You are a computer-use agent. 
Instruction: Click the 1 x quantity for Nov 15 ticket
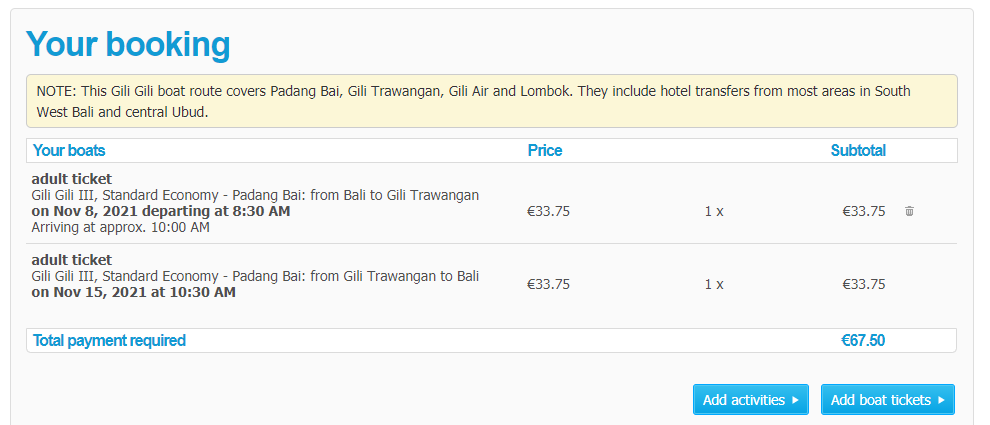(714, 284)
